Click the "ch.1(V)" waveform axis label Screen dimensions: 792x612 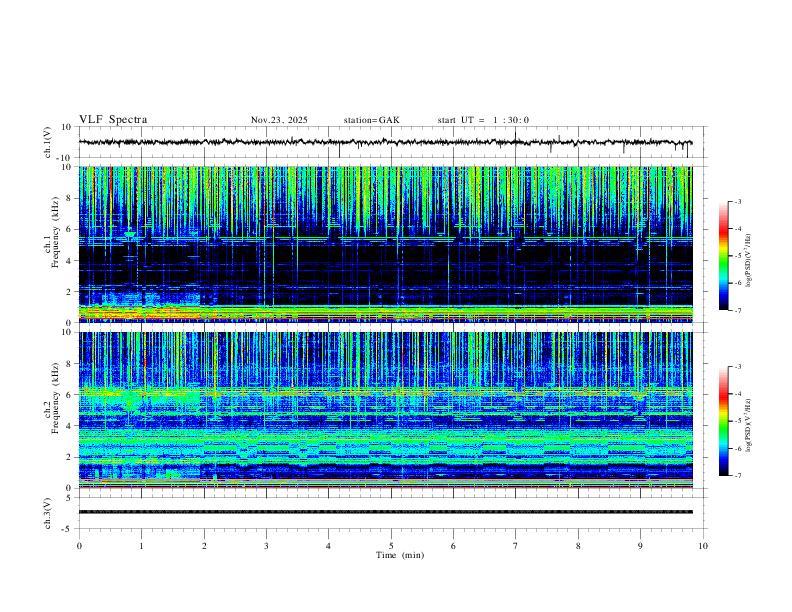click(x=48, y=142)
